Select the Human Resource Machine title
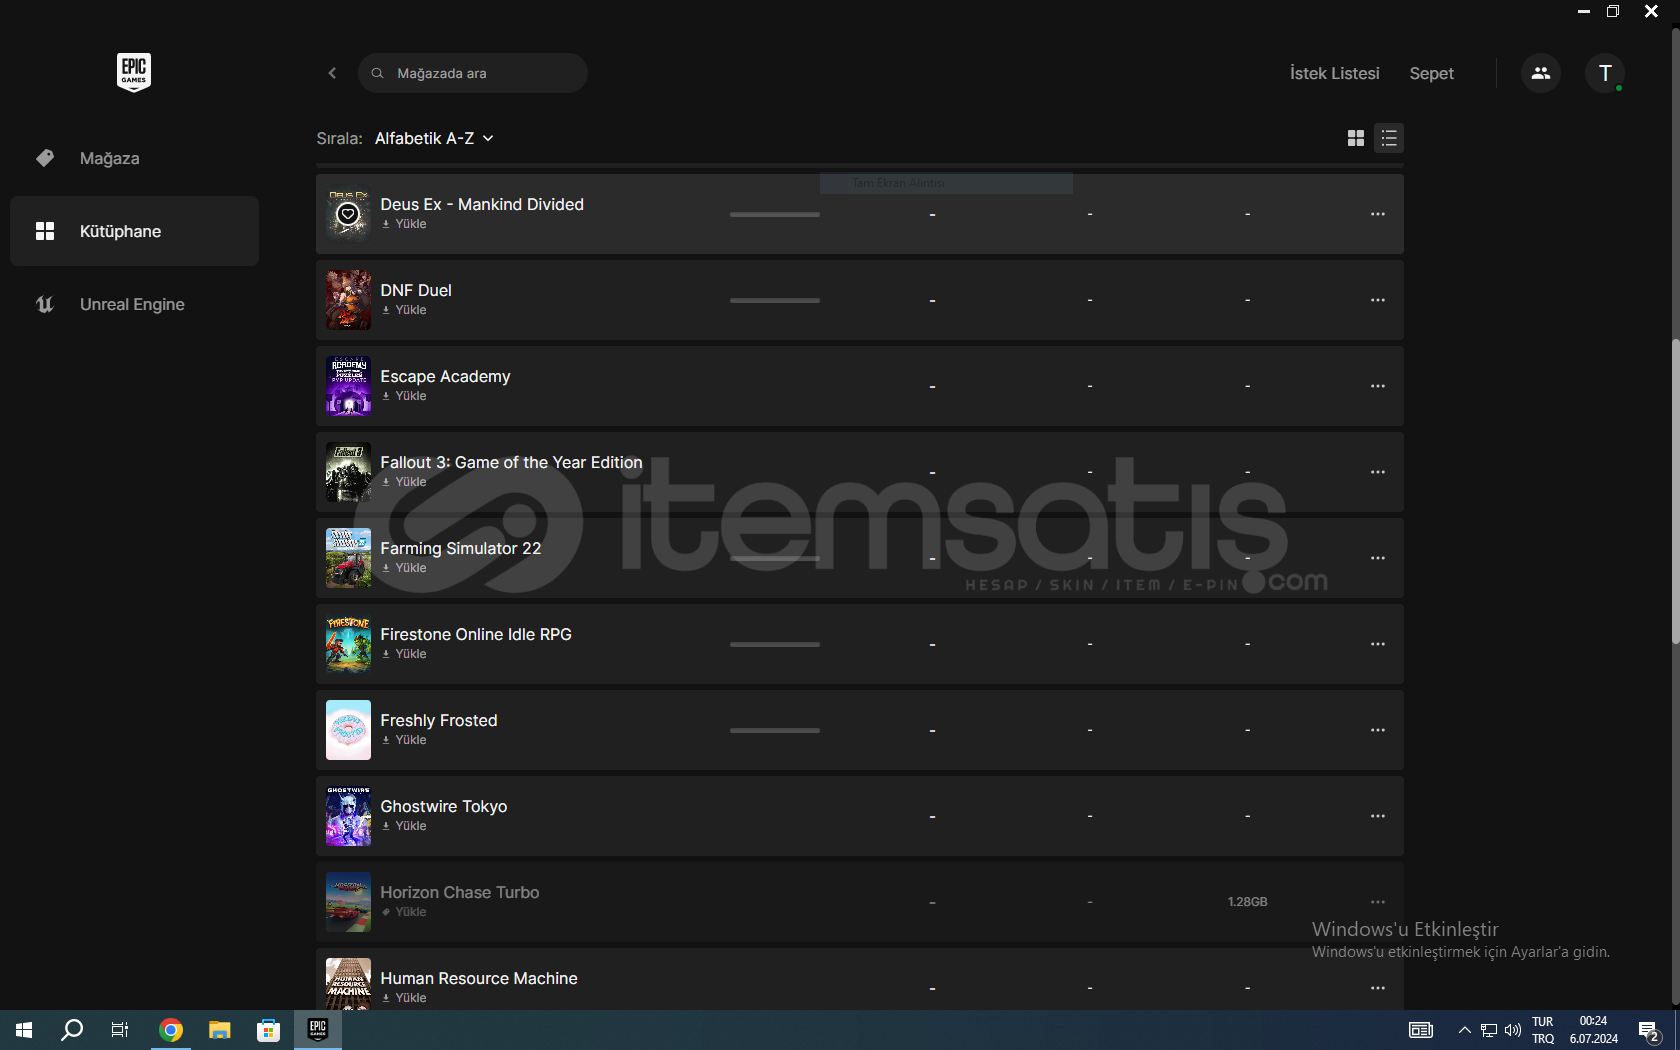The width and height of the screenshot is (1680, 1050). 479,978
